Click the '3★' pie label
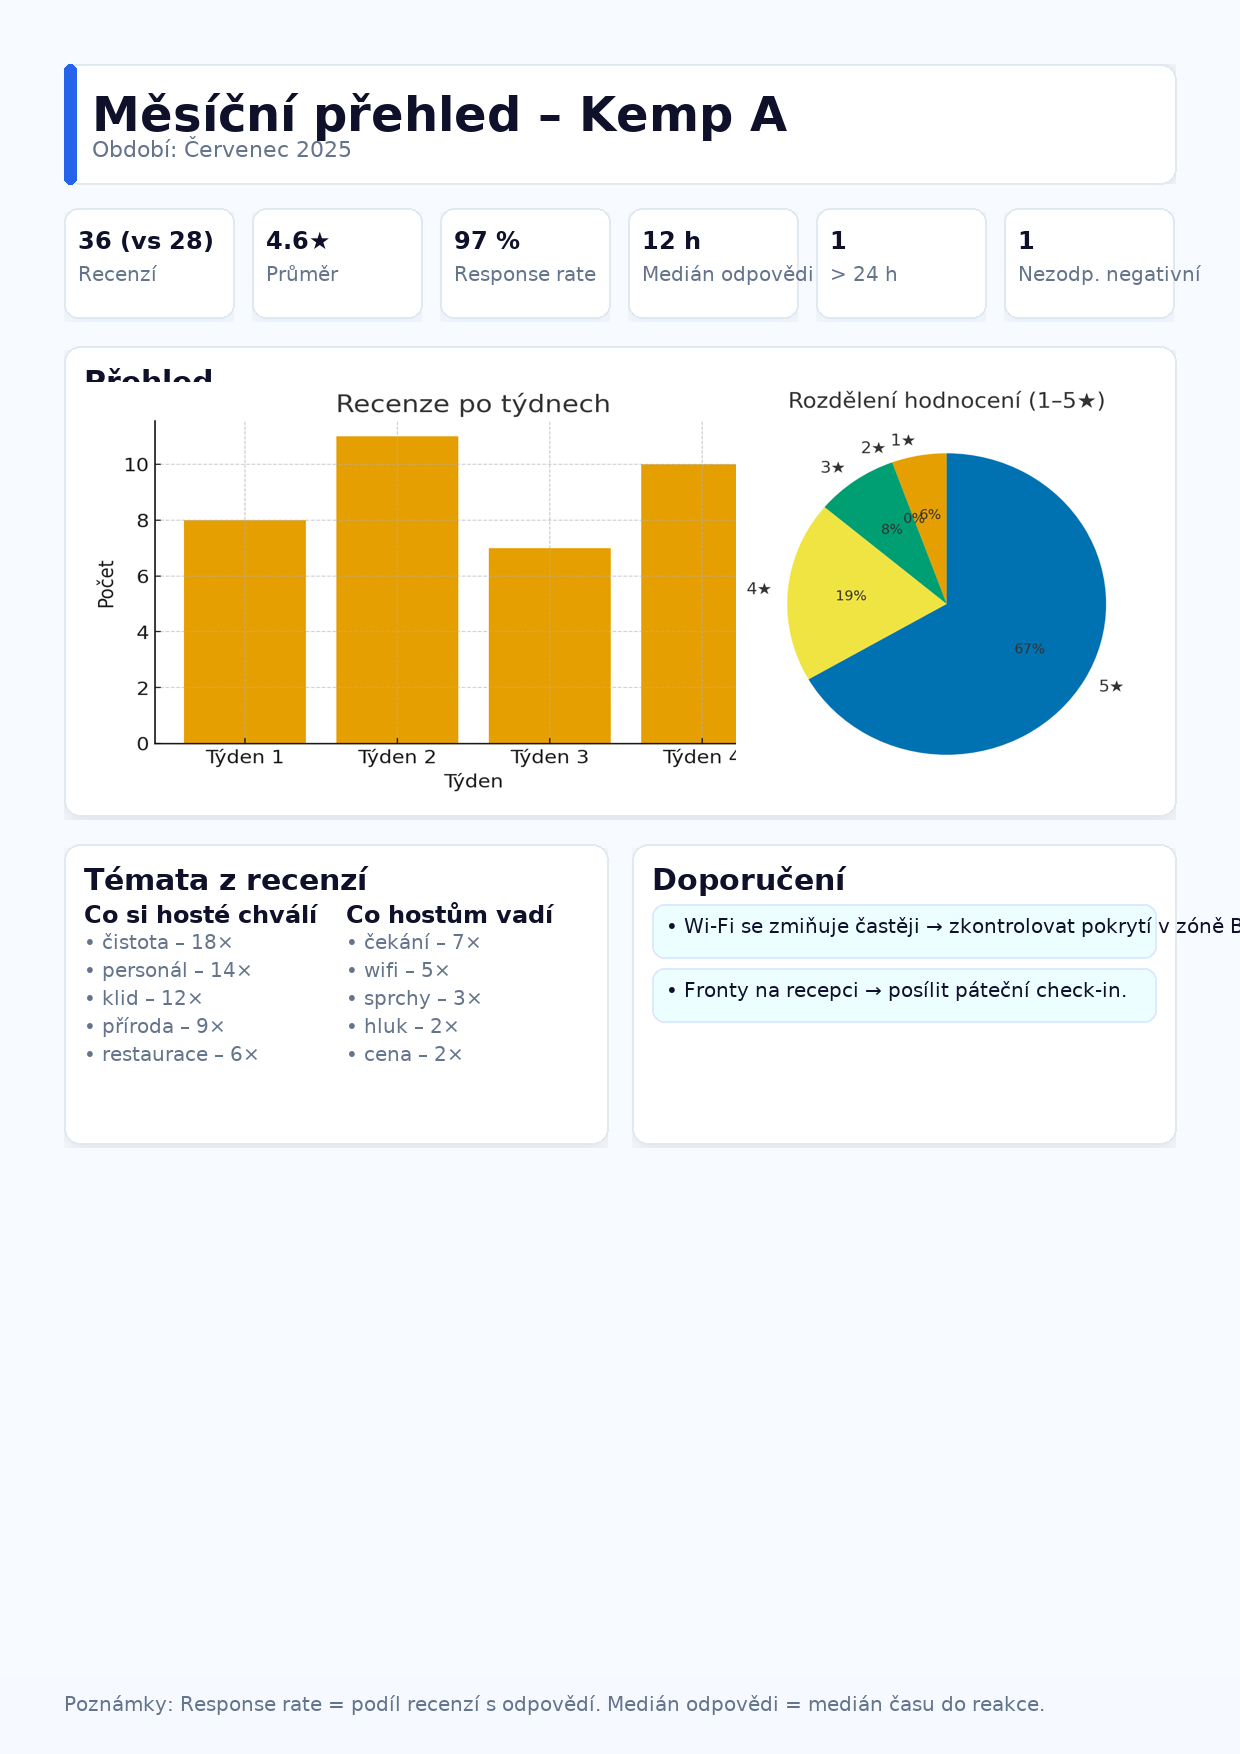The image size is (1240, 1754). 833,467
